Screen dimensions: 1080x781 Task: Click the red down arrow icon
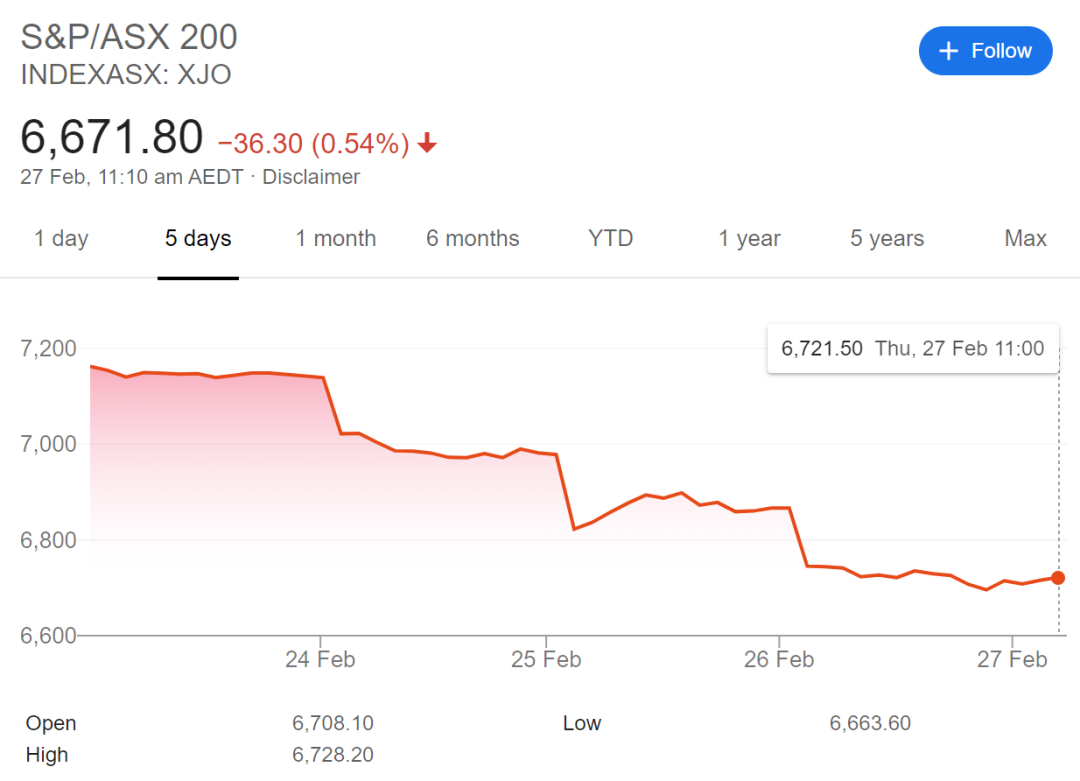pos(427,144)
